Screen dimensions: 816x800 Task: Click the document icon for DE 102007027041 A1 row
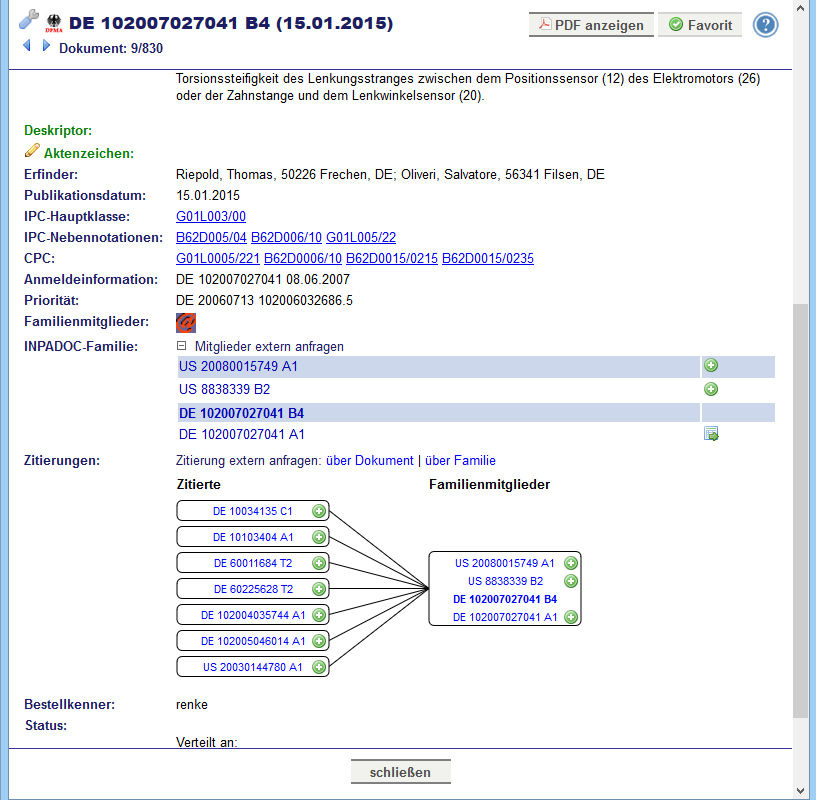tap(711, 434)
